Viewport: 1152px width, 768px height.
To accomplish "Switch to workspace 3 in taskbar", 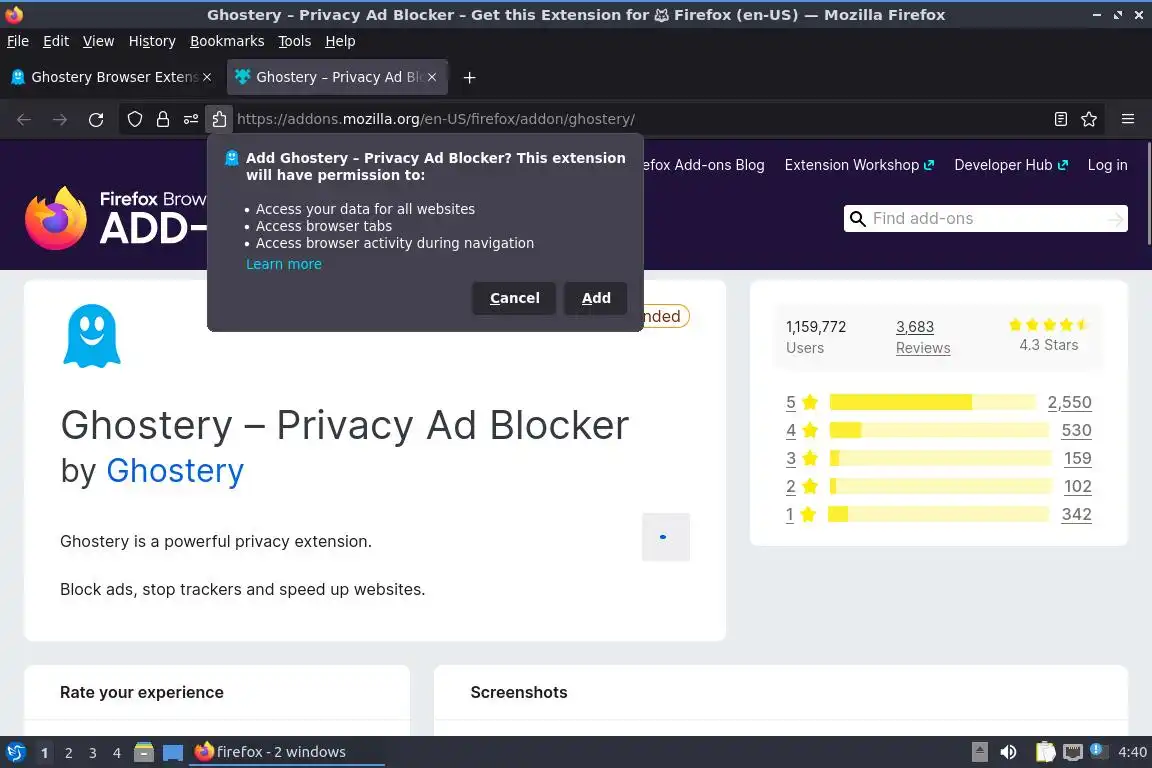I will pyautogui.click(x=93, y=753).
